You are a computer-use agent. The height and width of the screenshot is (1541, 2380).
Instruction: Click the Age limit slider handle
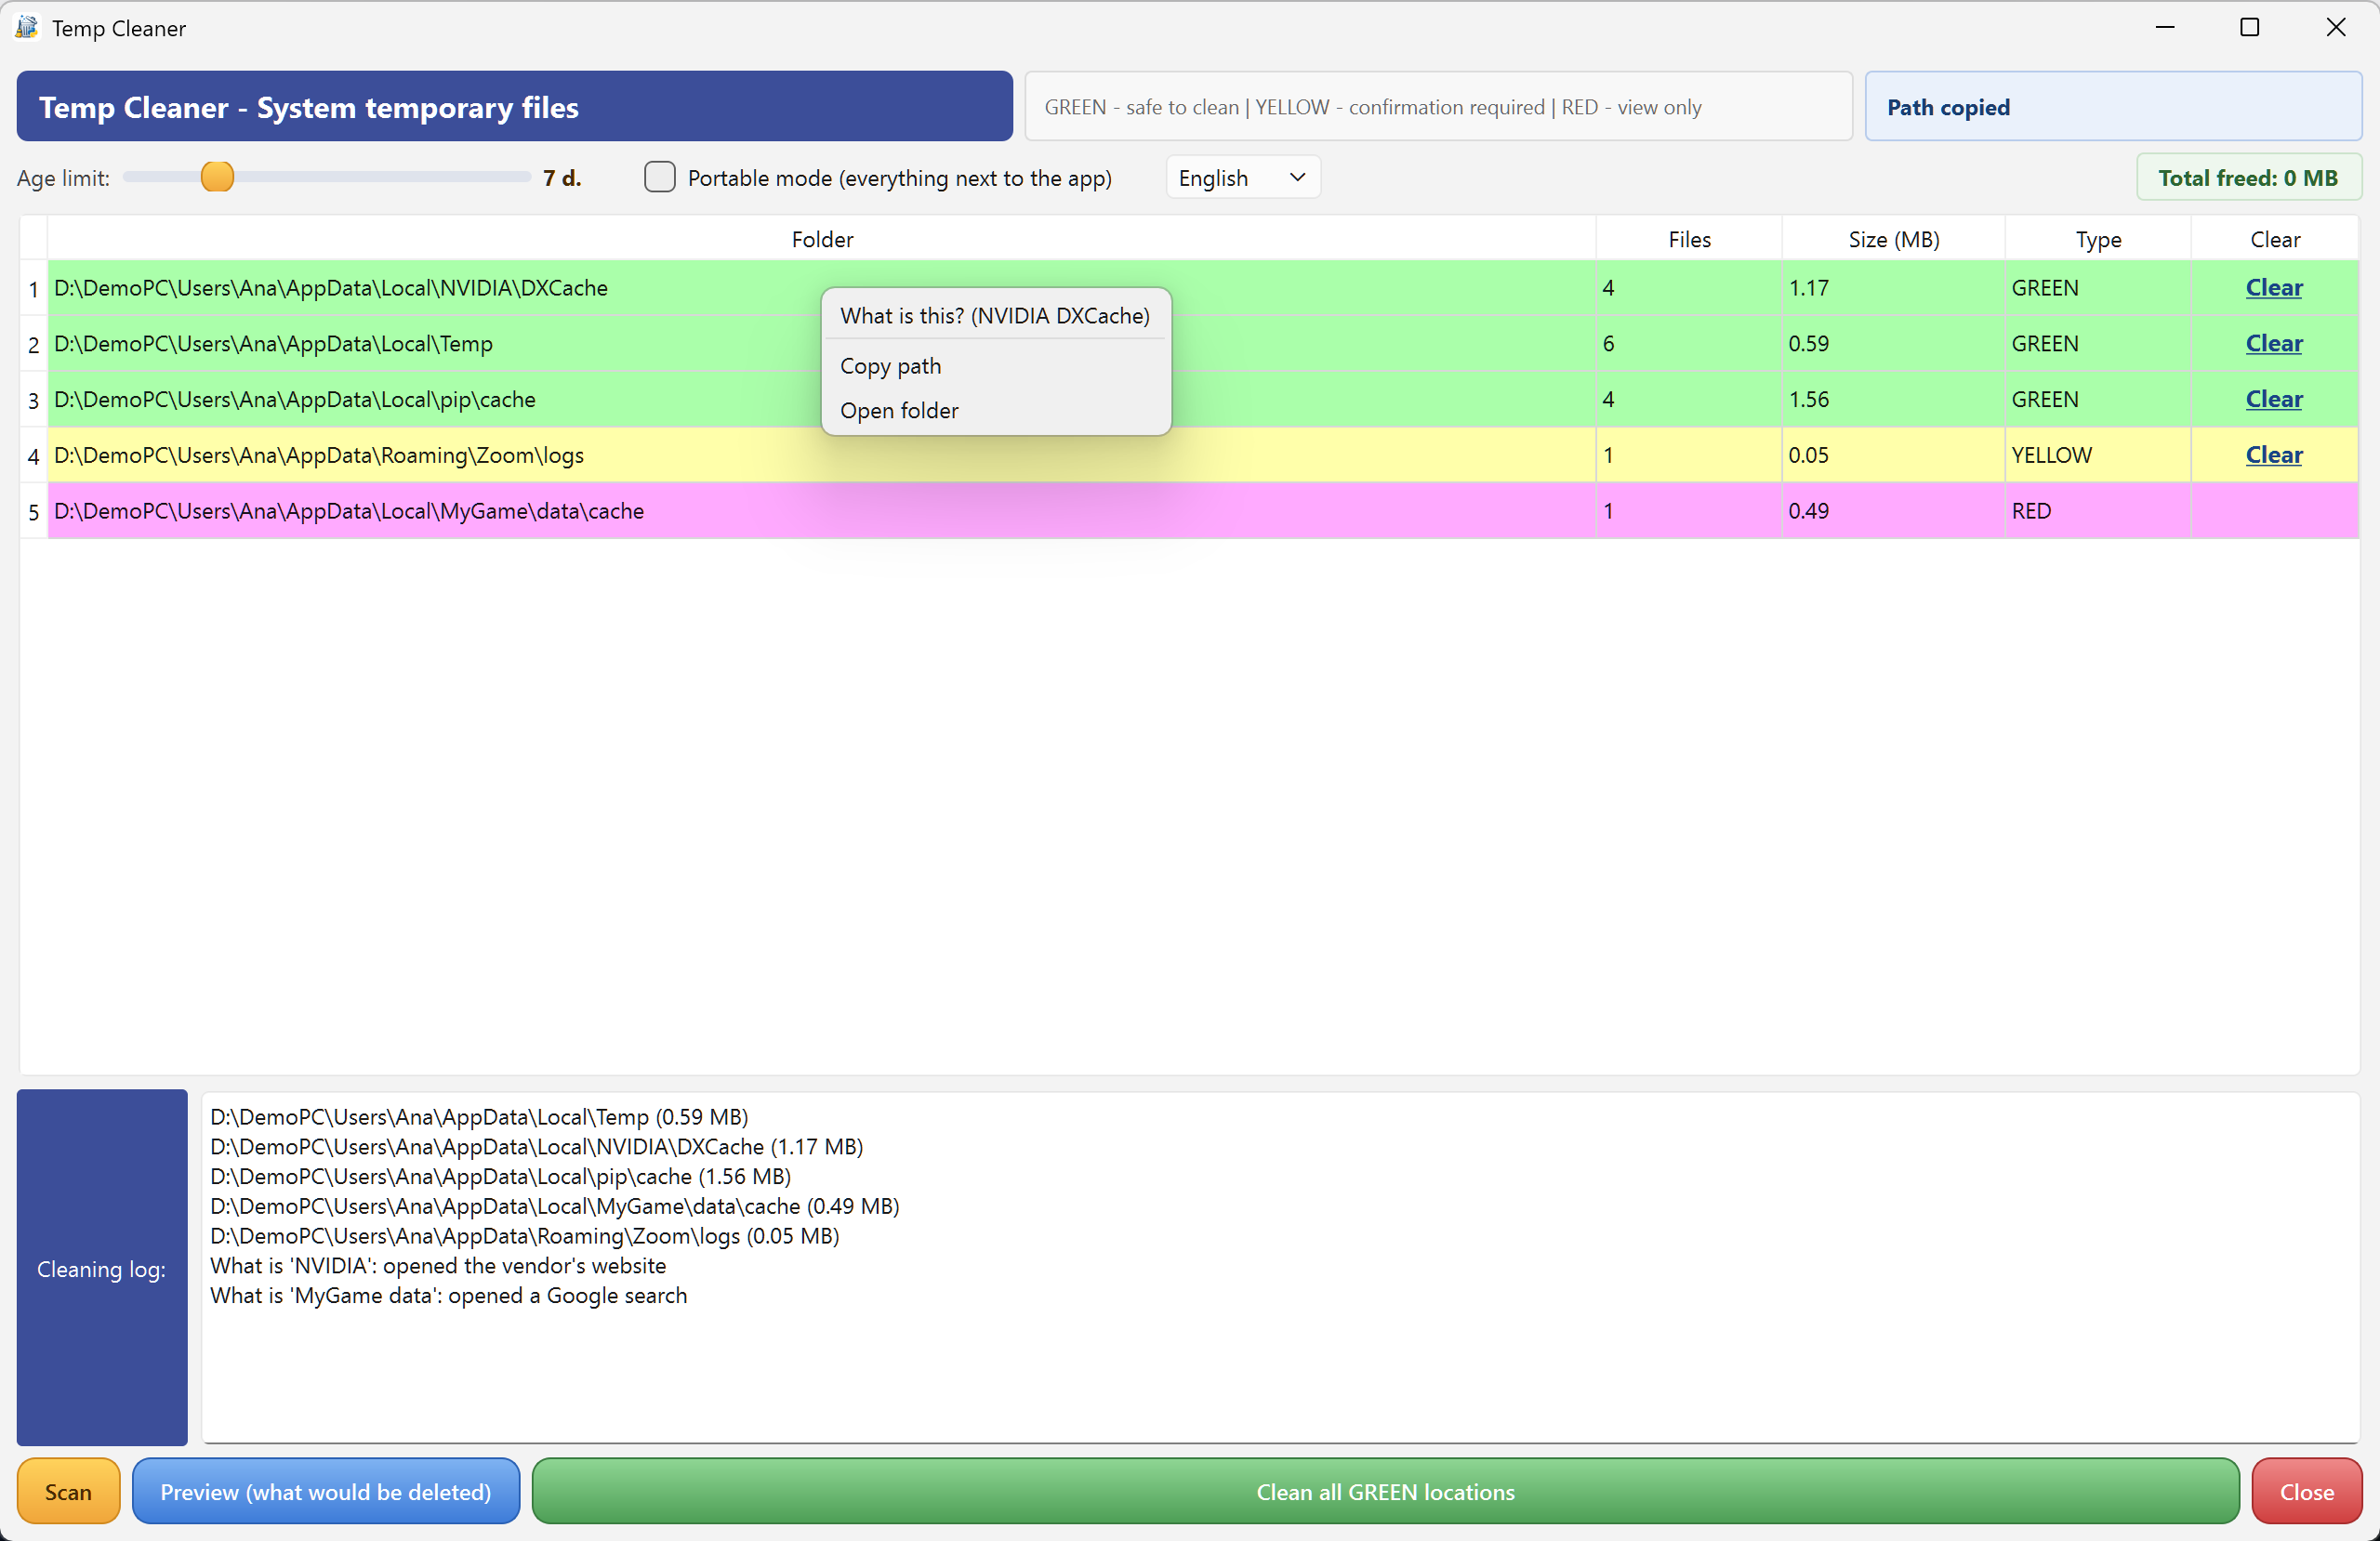pos(217,177)
